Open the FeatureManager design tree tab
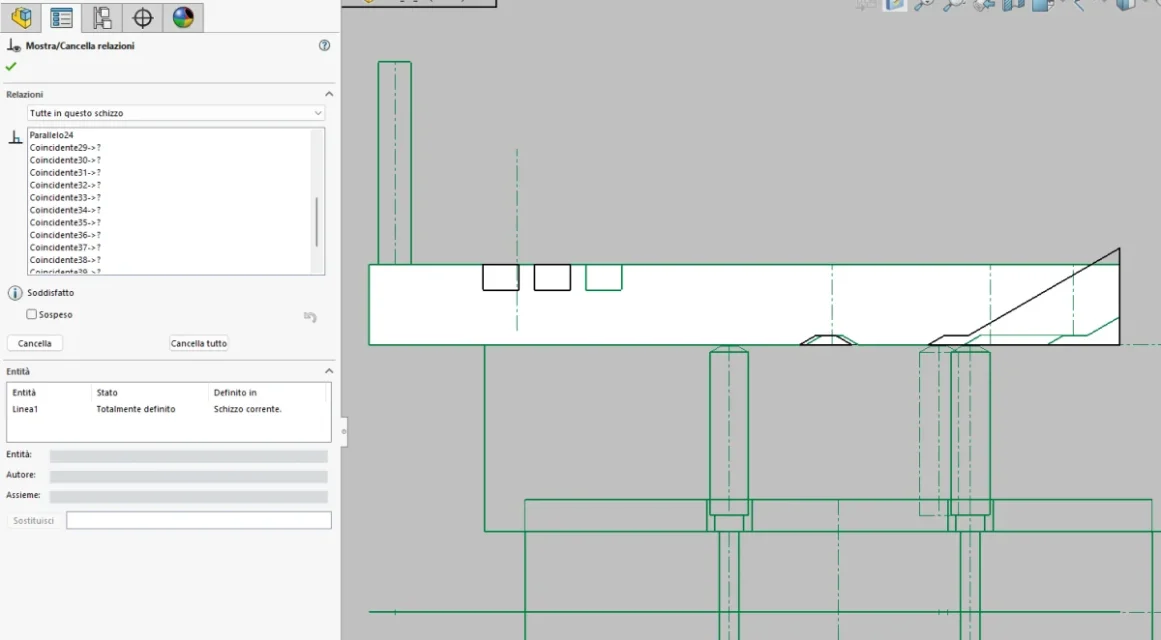 [x=21, y=17]
